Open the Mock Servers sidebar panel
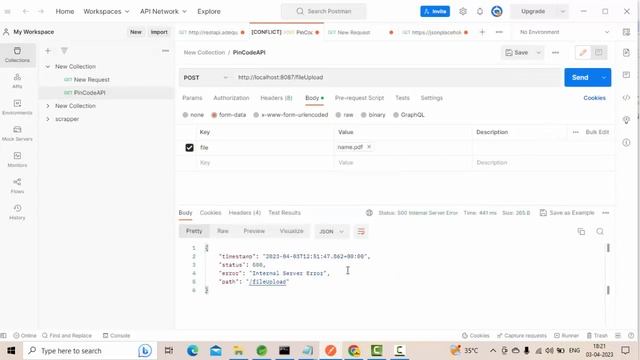The width and height of the screenshot is (640, 360). point(17,133)
